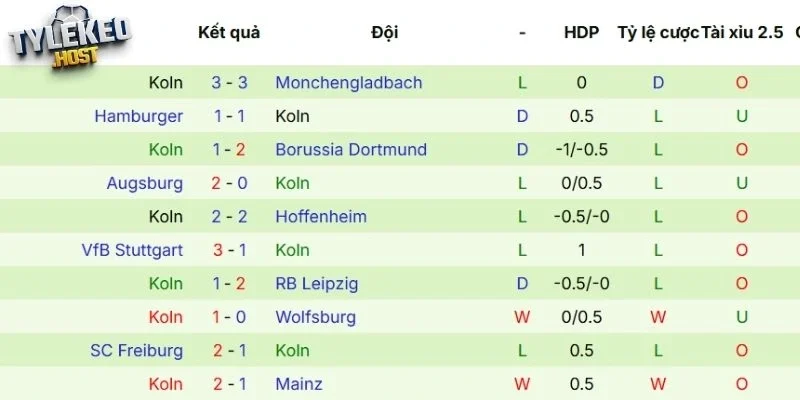Open the Hamburger team link
Viewport: 800px width, 400px height.
point(139,116)
